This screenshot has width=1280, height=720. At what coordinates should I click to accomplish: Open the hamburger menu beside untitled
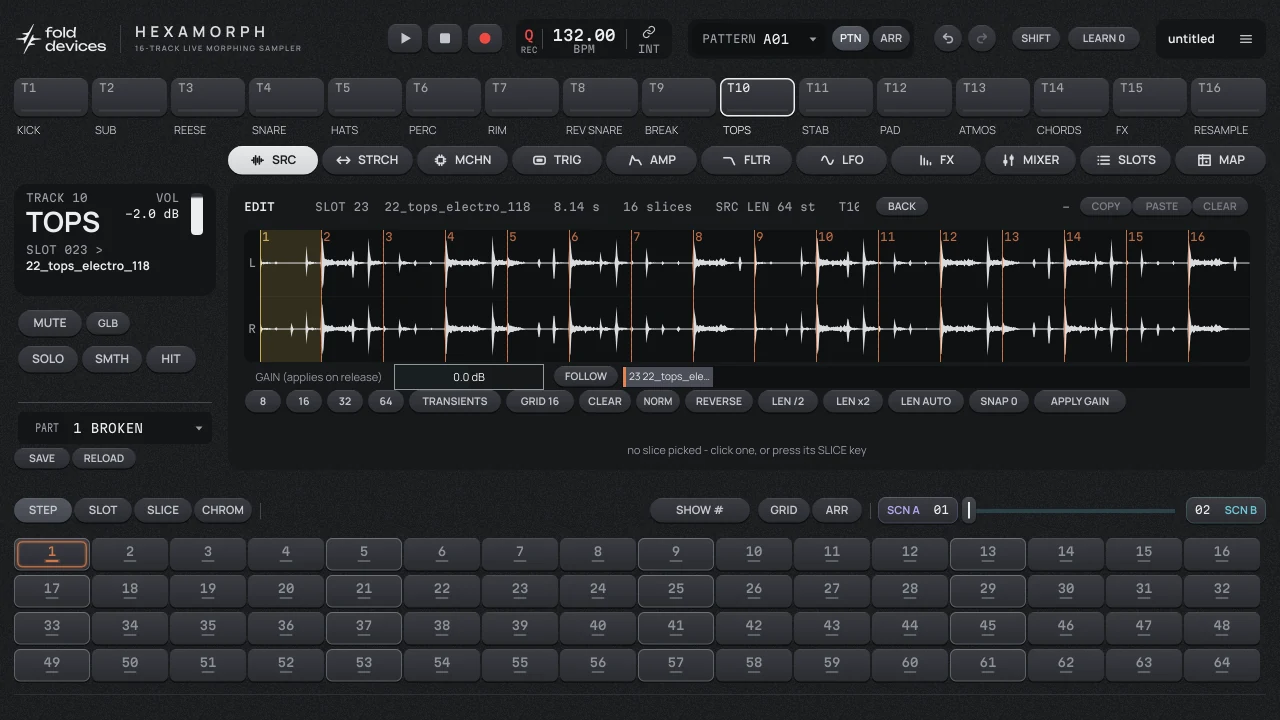(1246, 39)
